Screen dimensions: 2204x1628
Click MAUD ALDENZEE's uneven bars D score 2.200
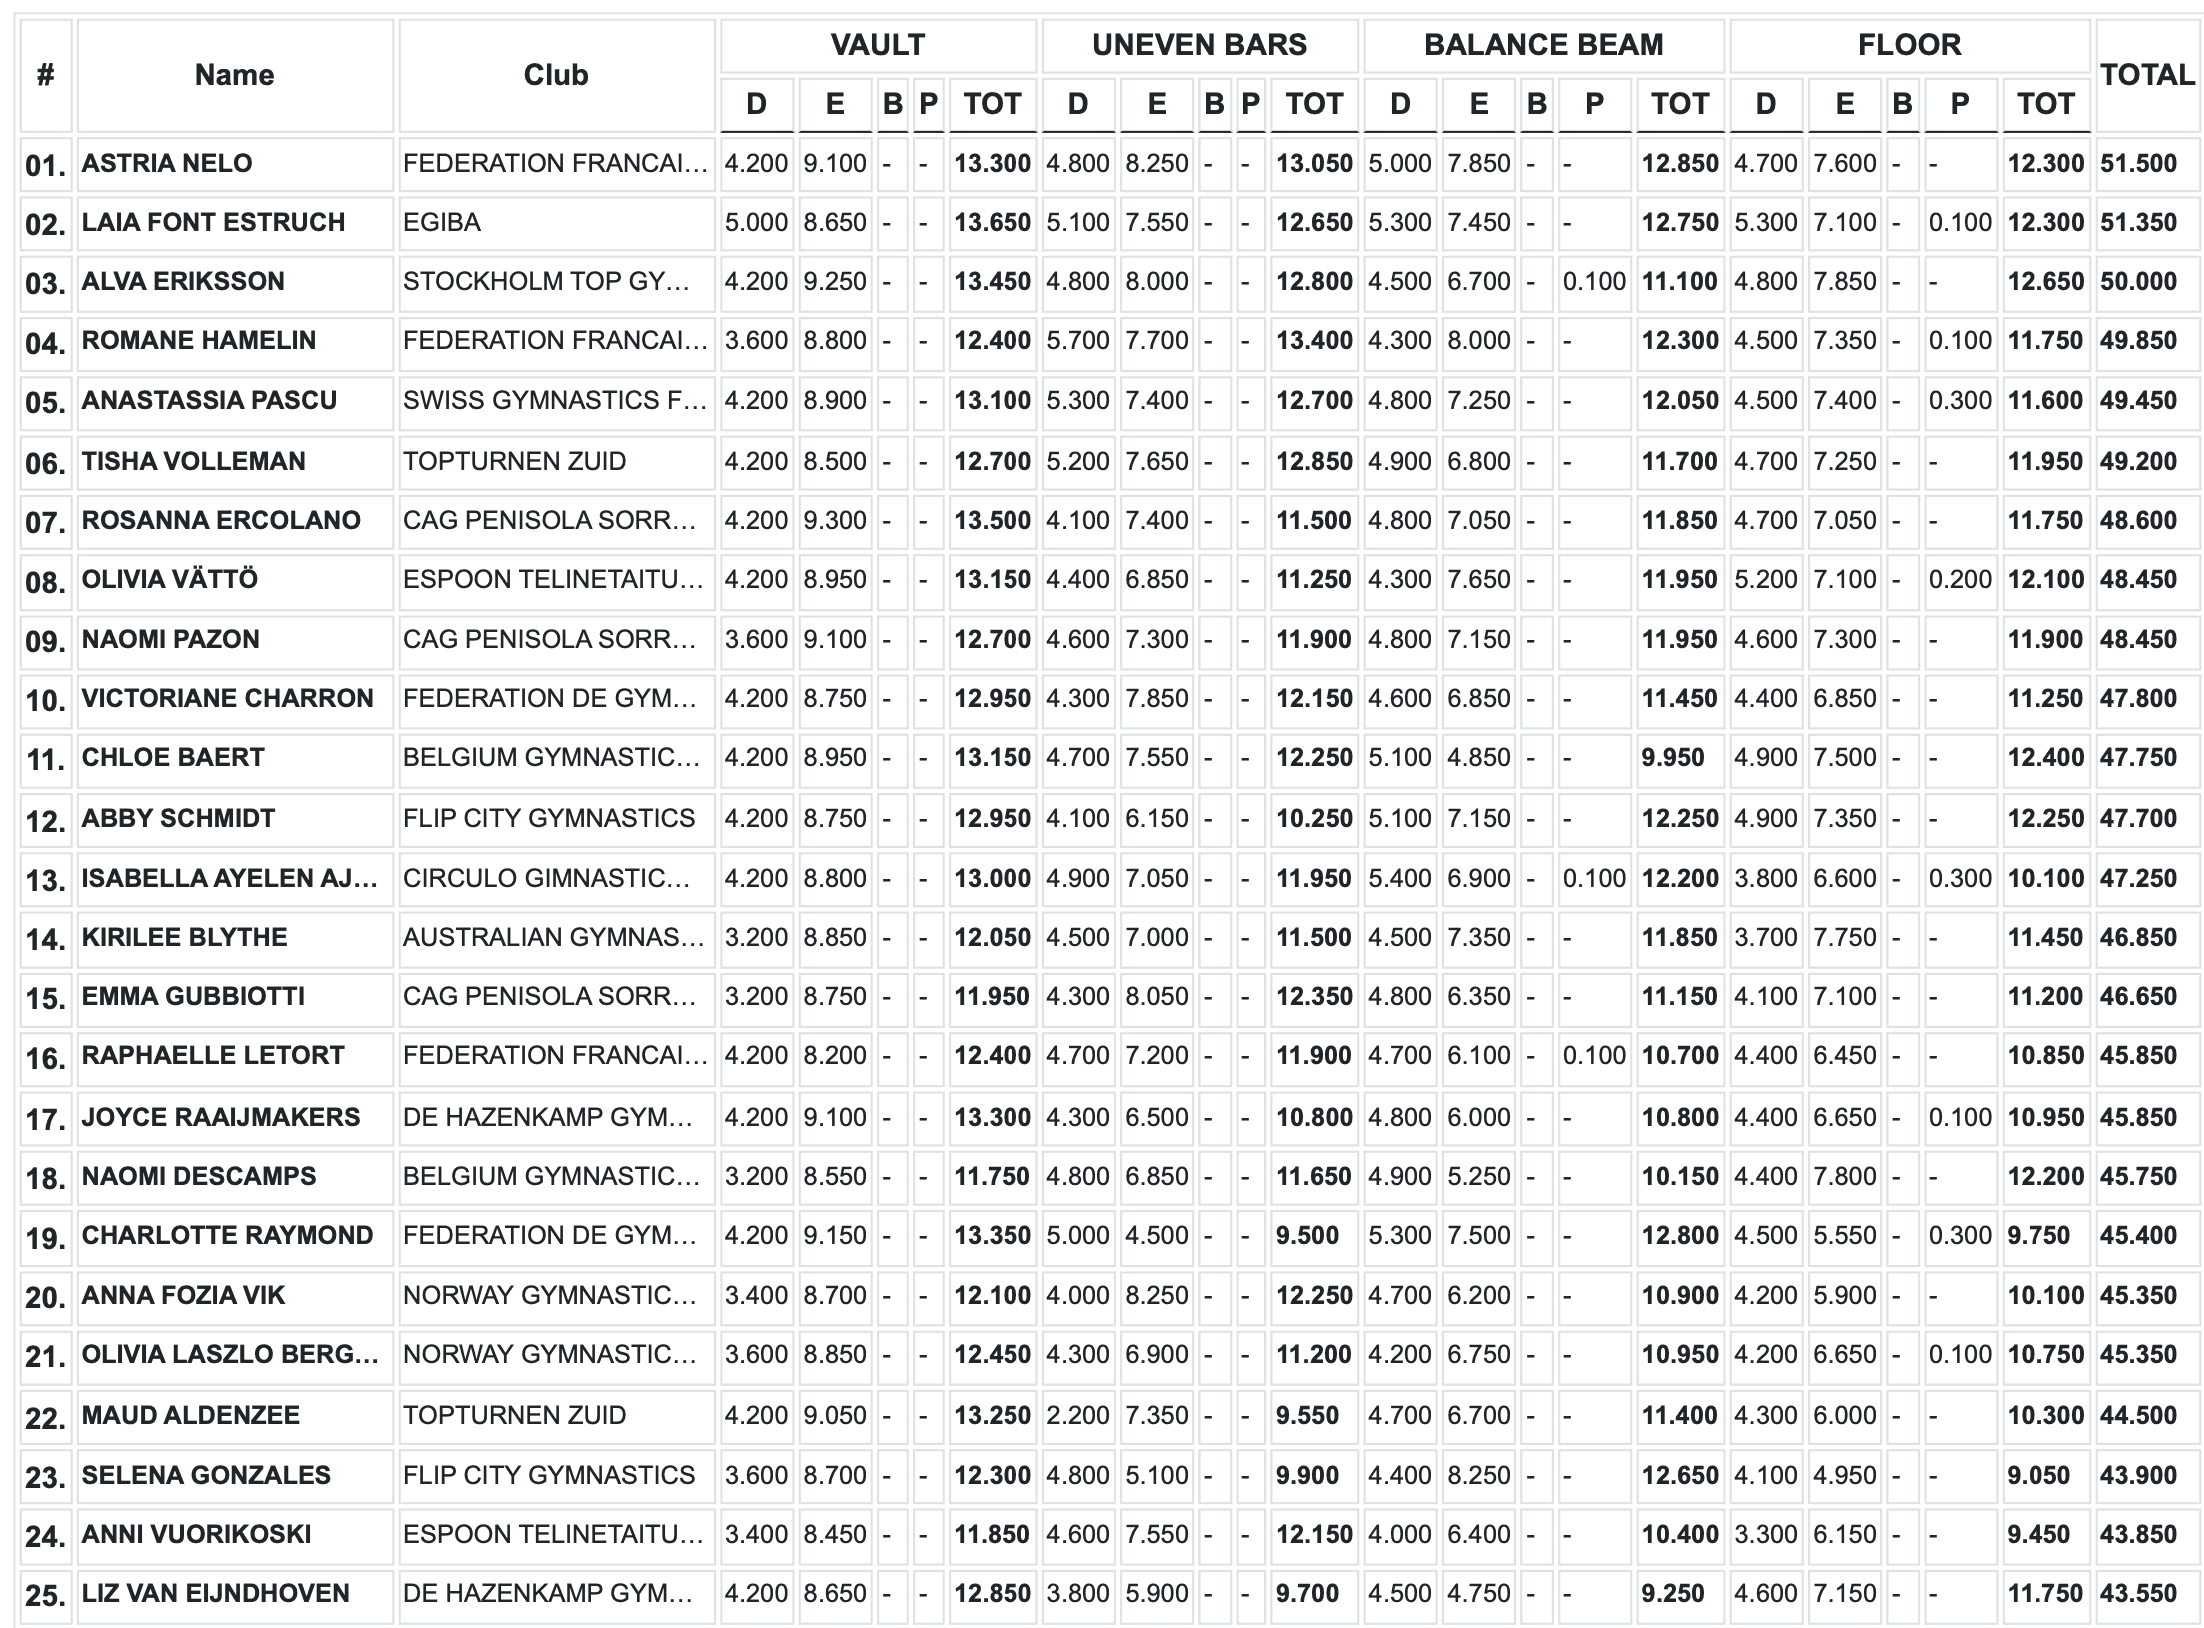coord(1077,1415)
